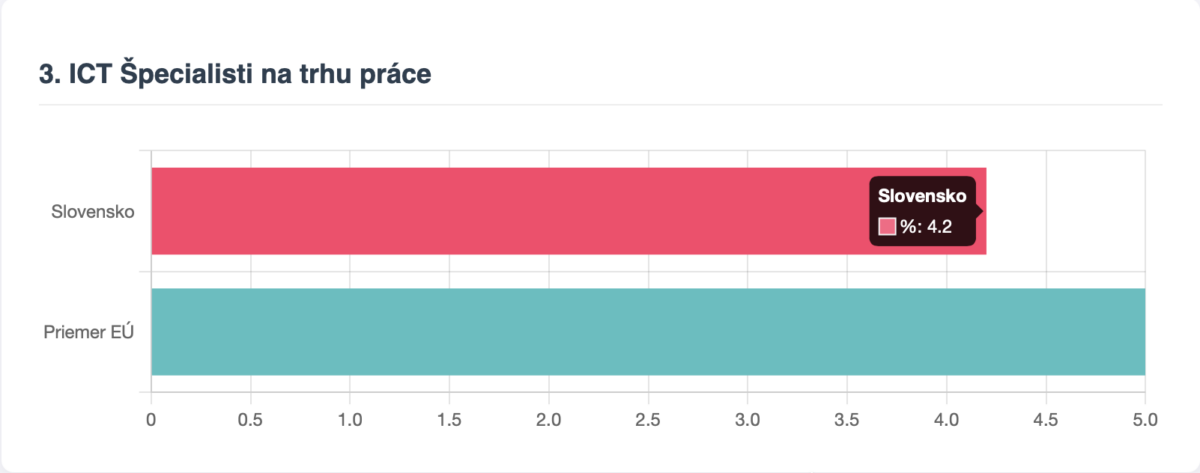Select the 4.0 x-axis tick label
Image resolution: width=1200 pixels, height=473 pixels.
point(946,420)
